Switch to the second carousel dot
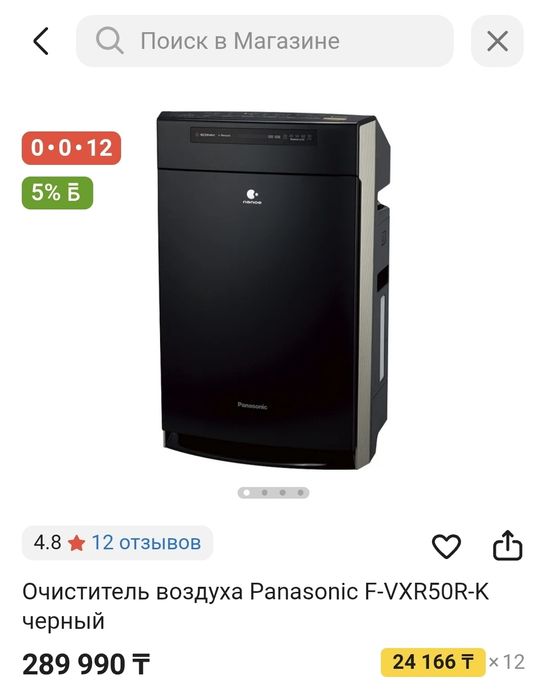 coord(264,493)
